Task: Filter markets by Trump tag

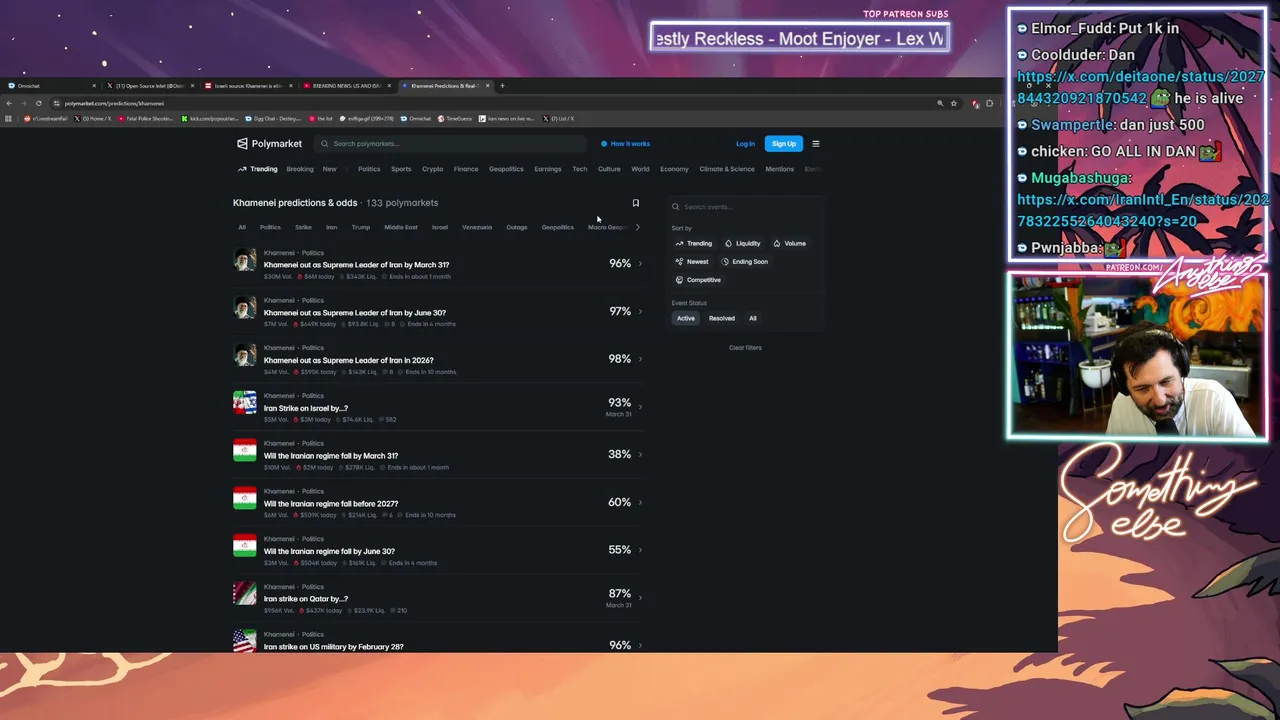Action: point(361,227)
